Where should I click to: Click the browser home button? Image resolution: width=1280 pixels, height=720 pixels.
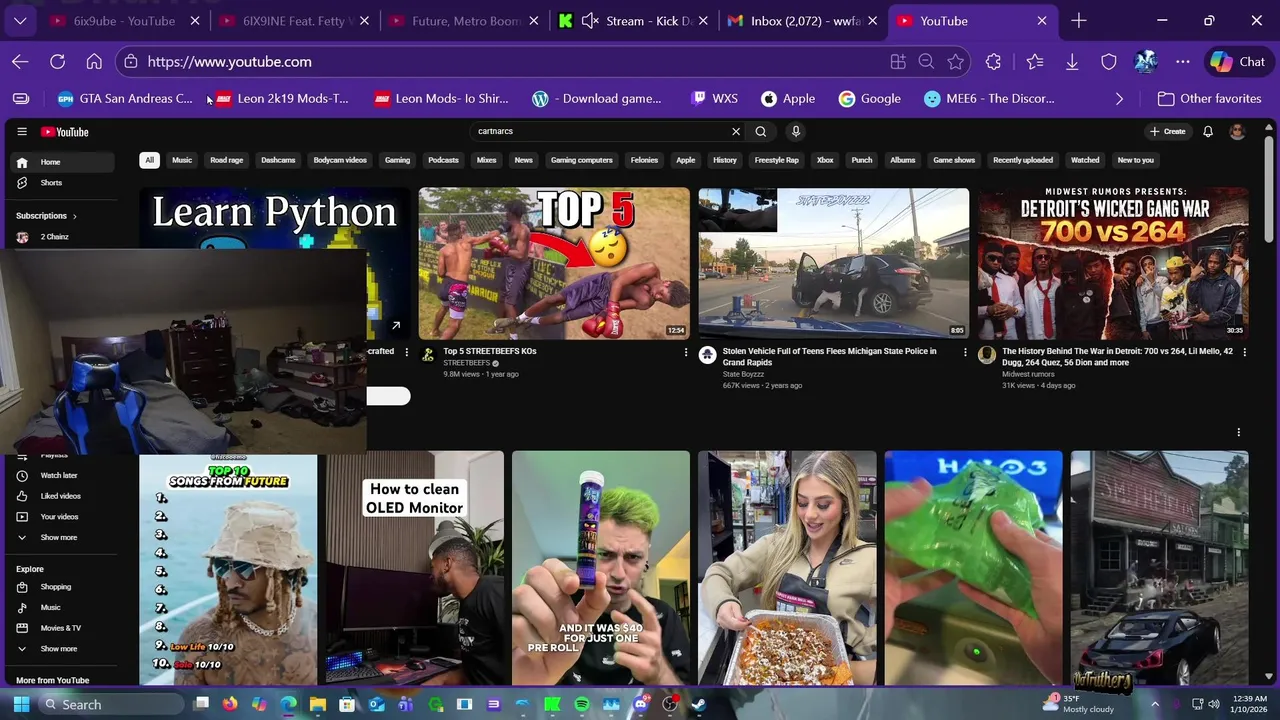(94, 62)
